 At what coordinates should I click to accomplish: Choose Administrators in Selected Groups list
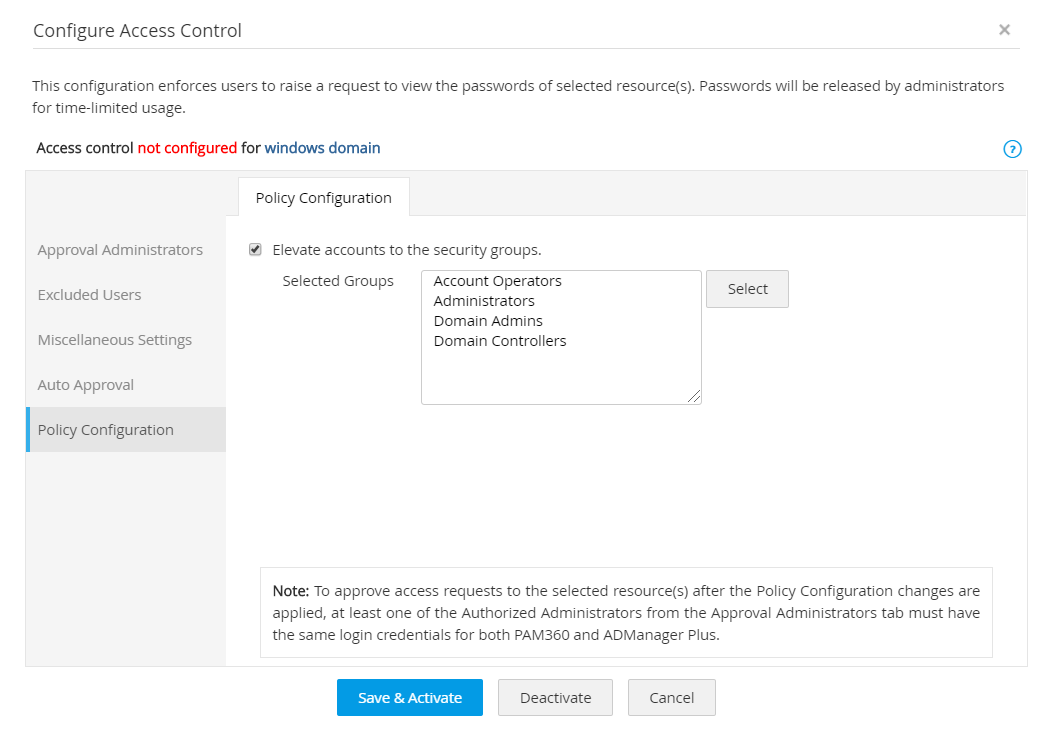(484, 301)
